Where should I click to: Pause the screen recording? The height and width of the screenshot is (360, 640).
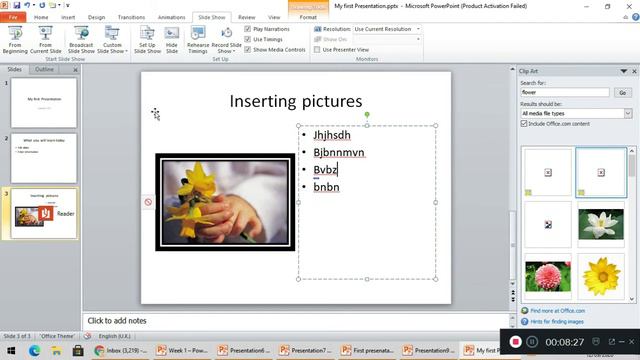point(532,342)
